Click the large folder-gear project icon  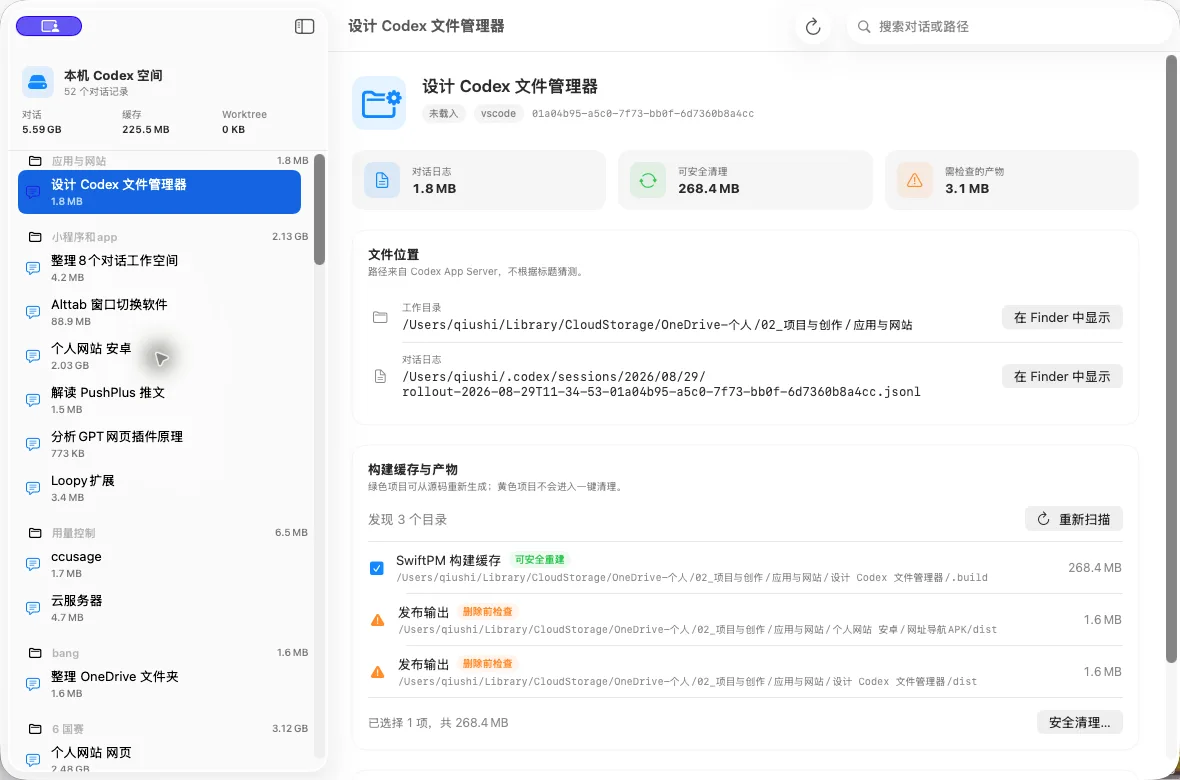click(x=379, y=102)
